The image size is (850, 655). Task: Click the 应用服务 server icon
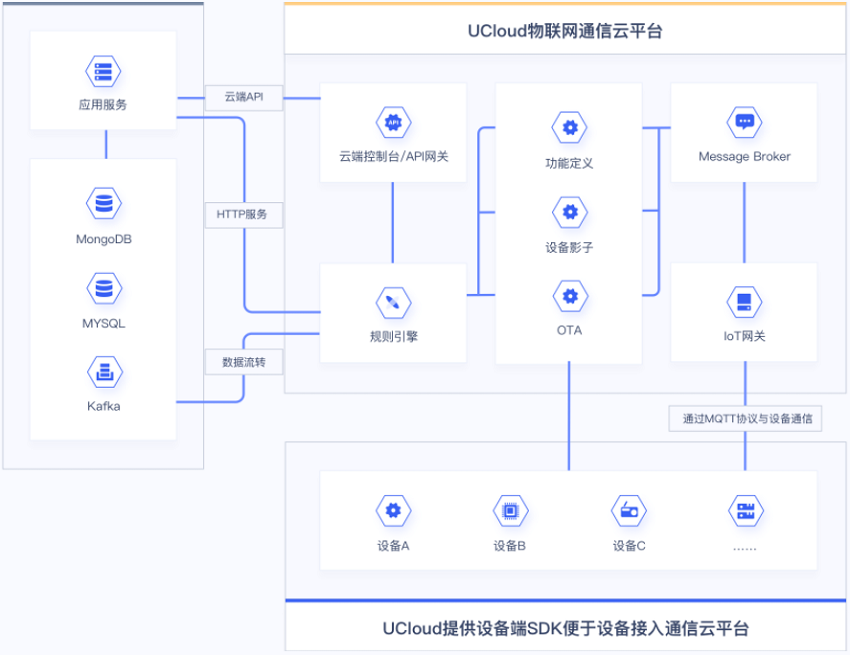click(103, 71)
